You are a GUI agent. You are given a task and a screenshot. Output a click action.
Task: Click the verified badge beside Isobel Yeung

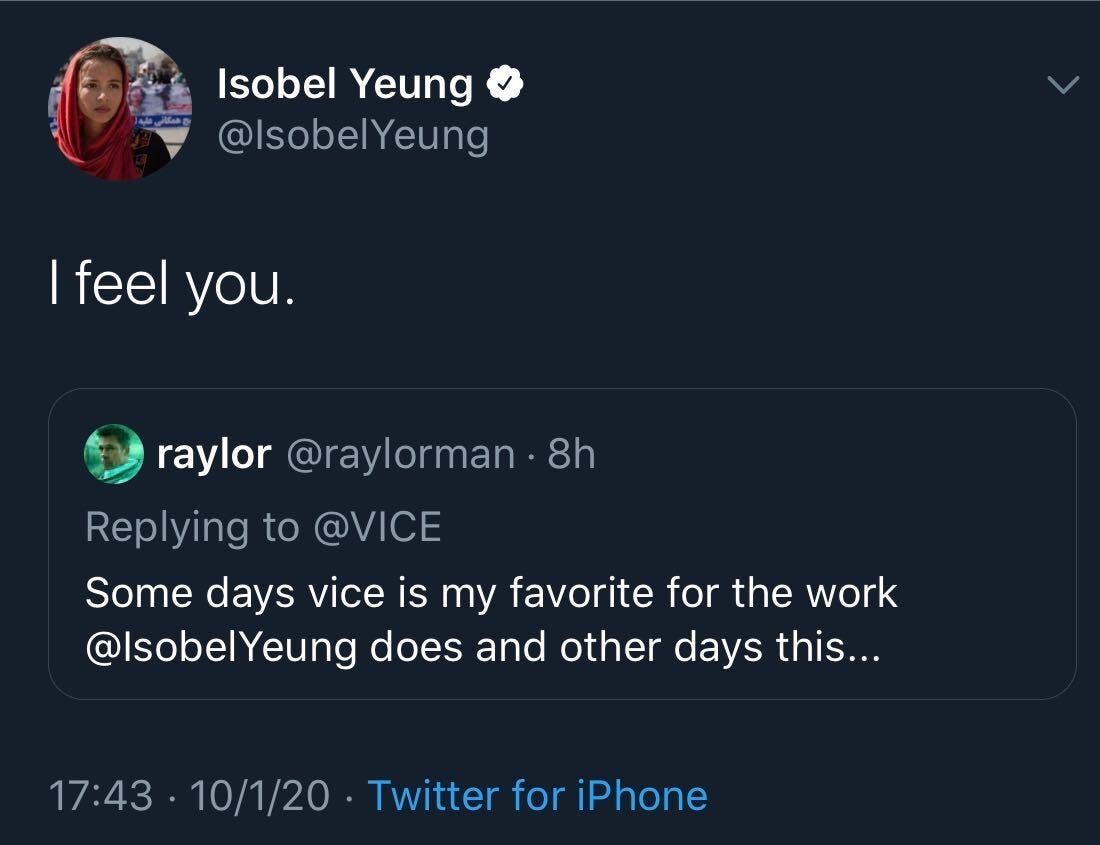point(506,87)
